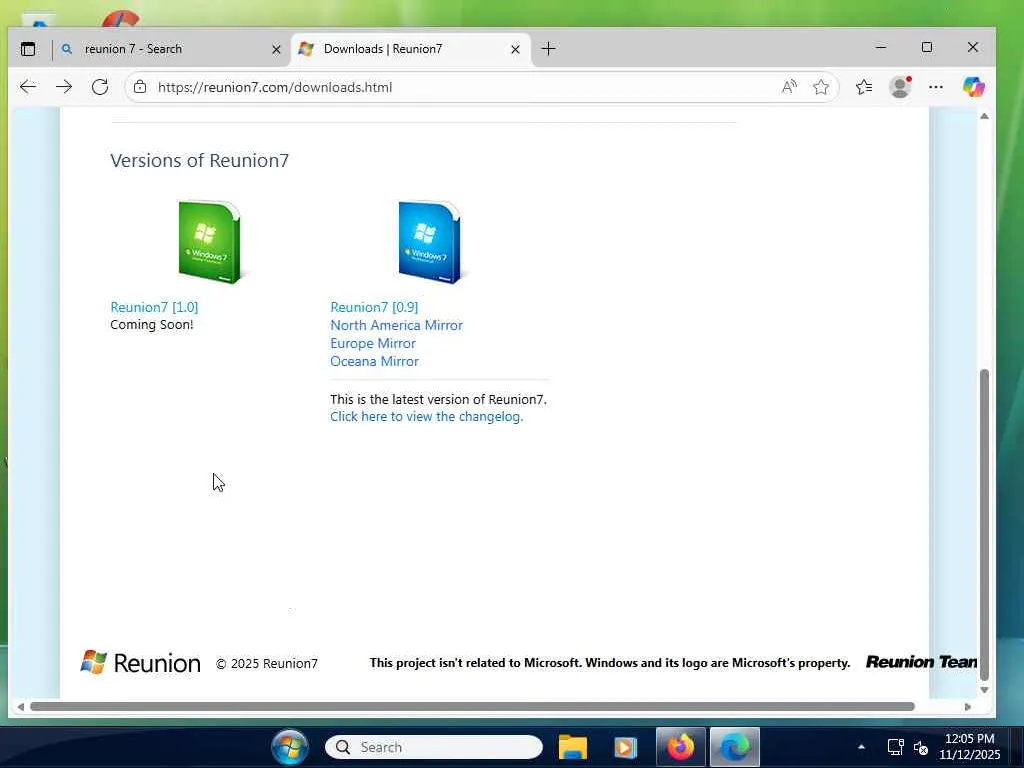Open the Reunion7 [1.0] link

pyautogui.click(x=154, y=307)
